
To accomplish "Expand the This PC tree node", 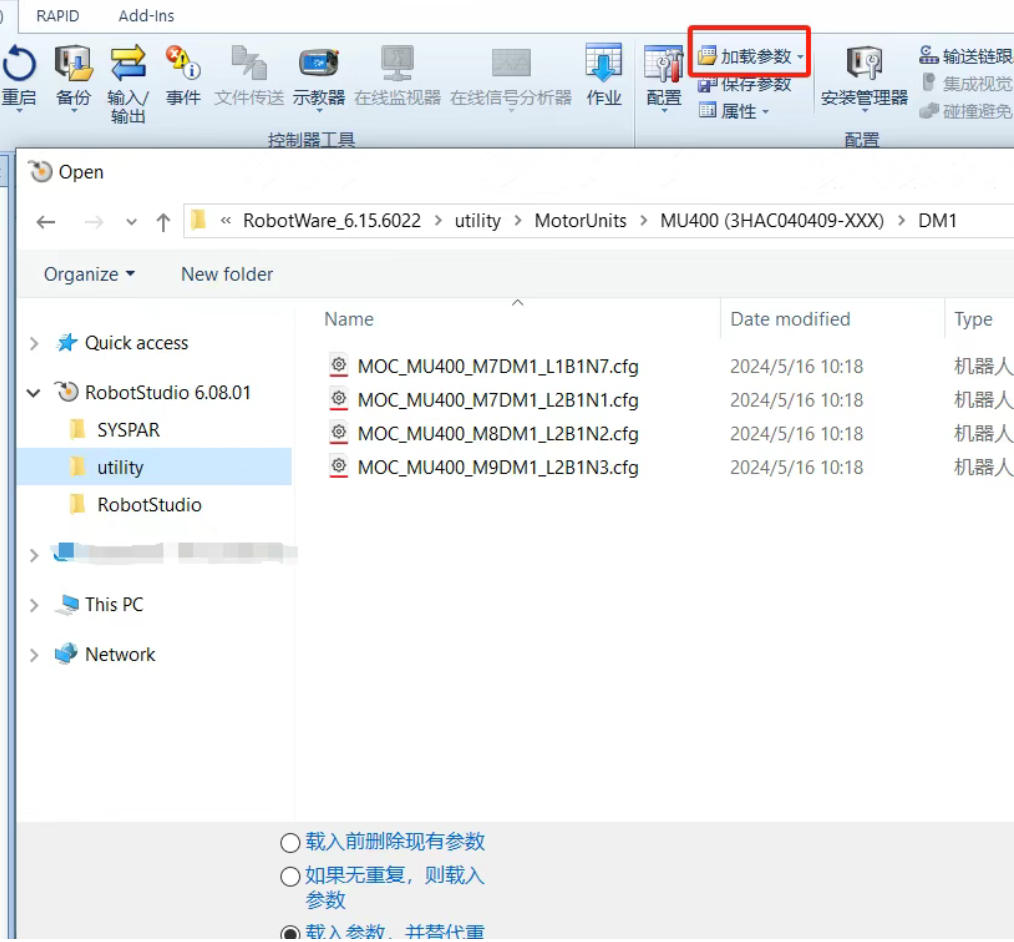I will click(34, 605).
